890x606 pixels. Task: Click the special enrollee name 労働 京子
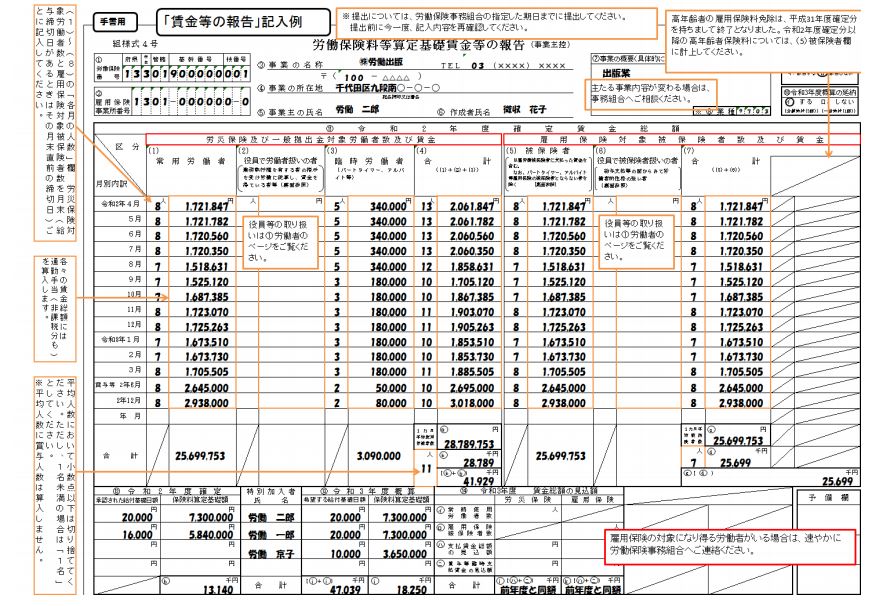(x=271, y=554)
